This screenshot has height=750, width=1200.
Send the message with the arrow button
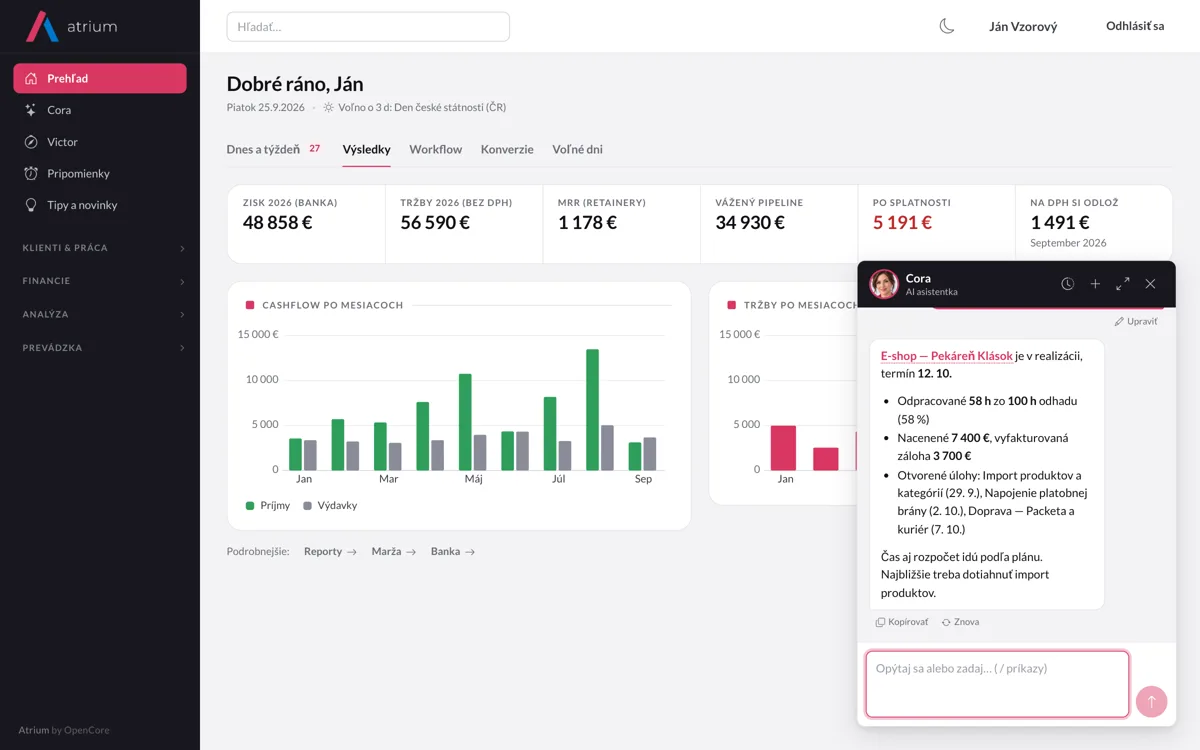point(1151,702)
